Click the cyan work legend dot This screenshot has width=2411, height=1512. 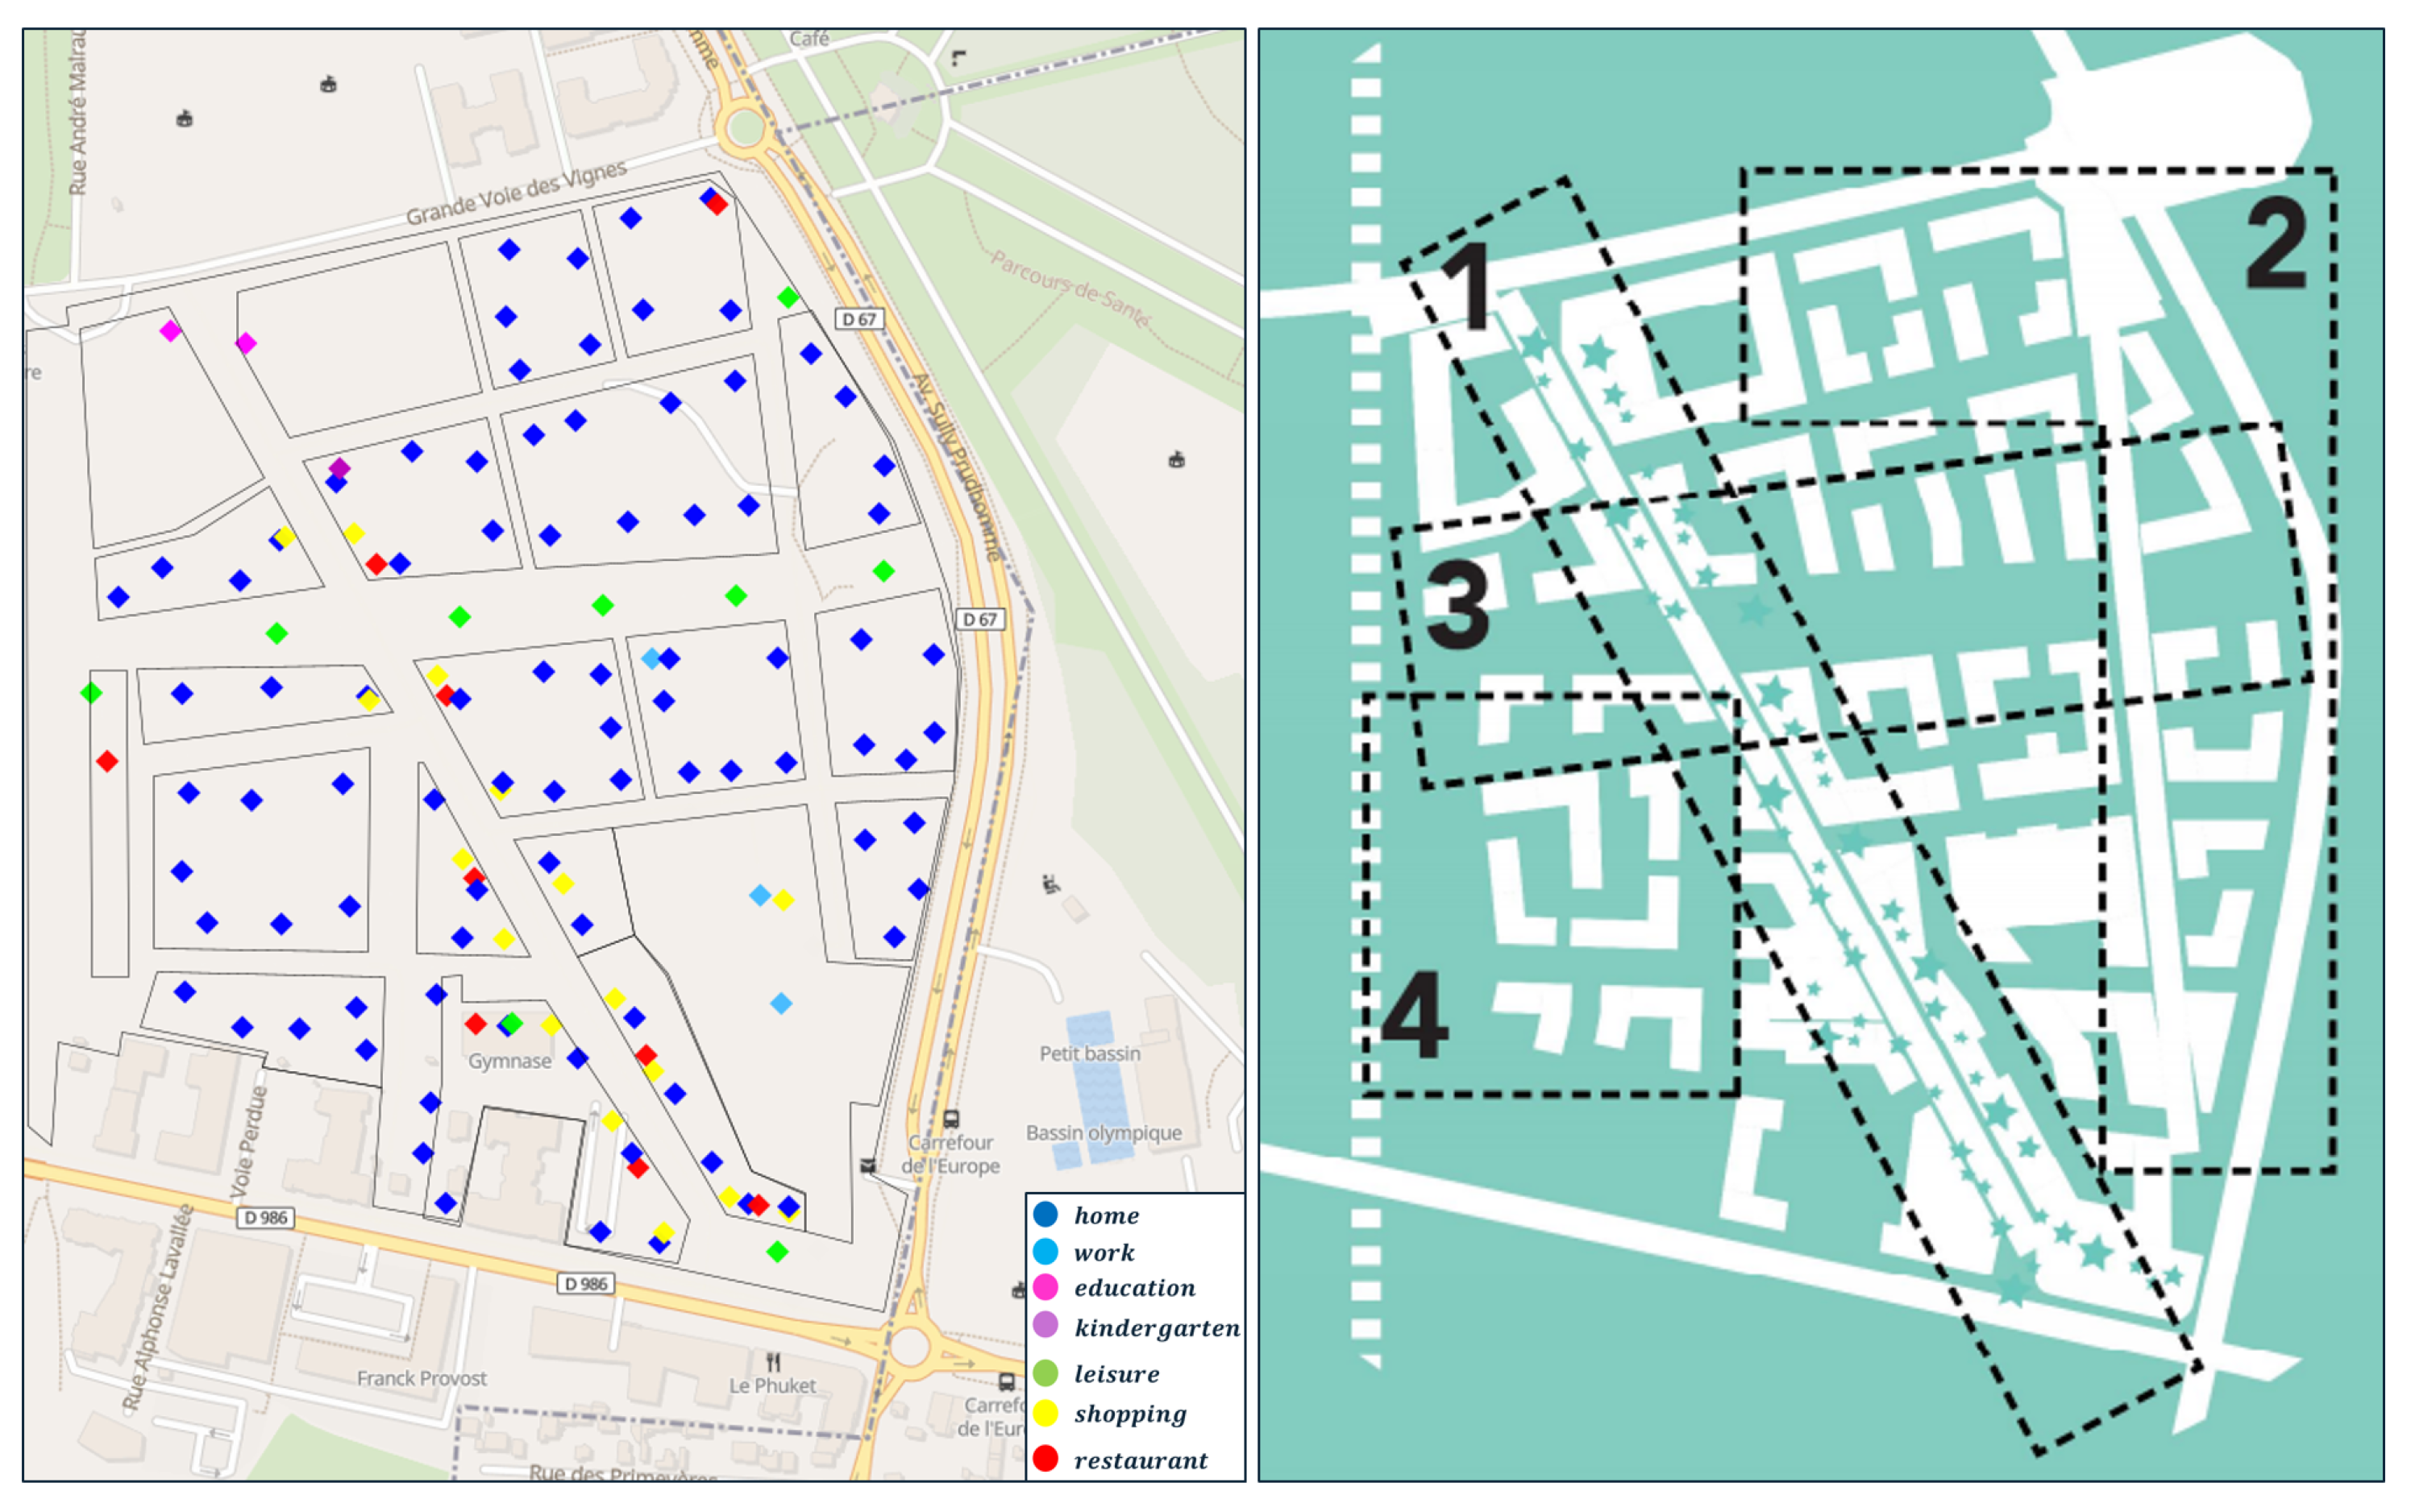pyautogui.click(x=1045, y=1251)
